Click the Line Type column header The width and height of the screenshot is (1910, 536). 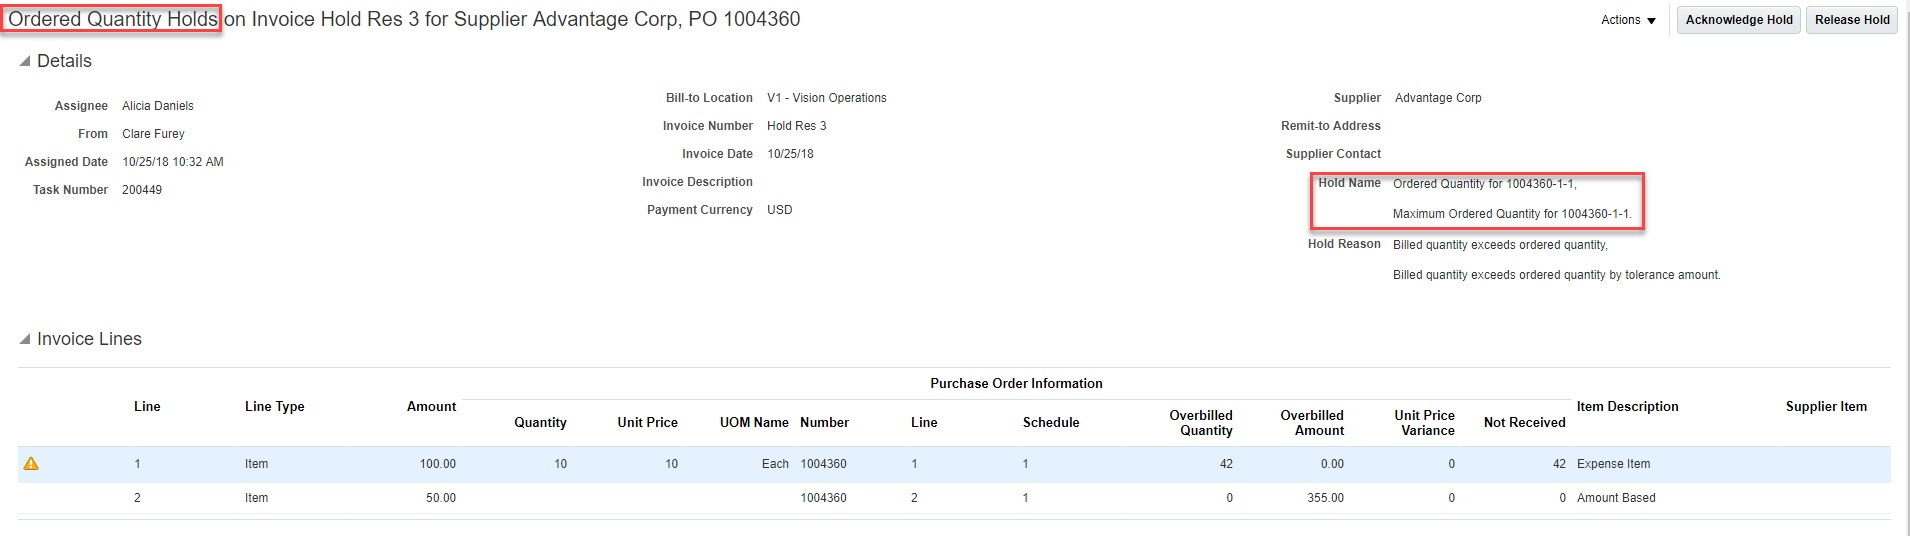[x=274, y=407]
